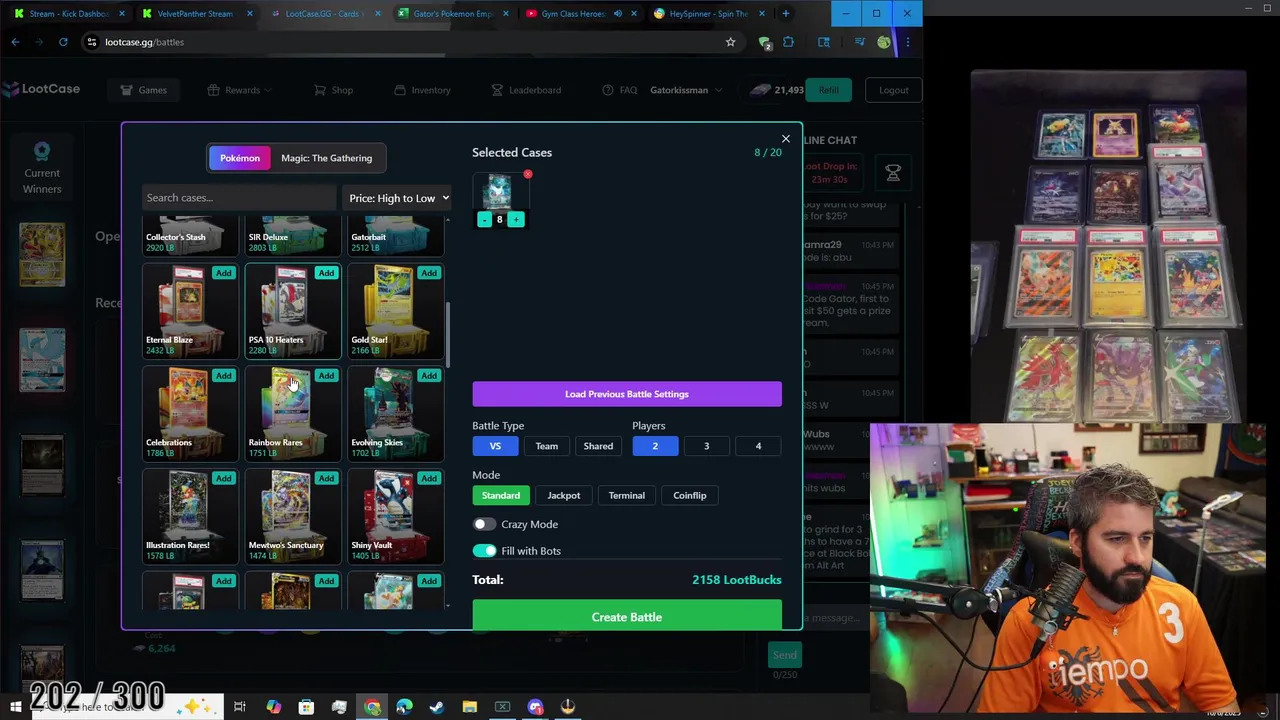Close the battle creation dialog
1280x720 pixels.
tap(785, 139)
